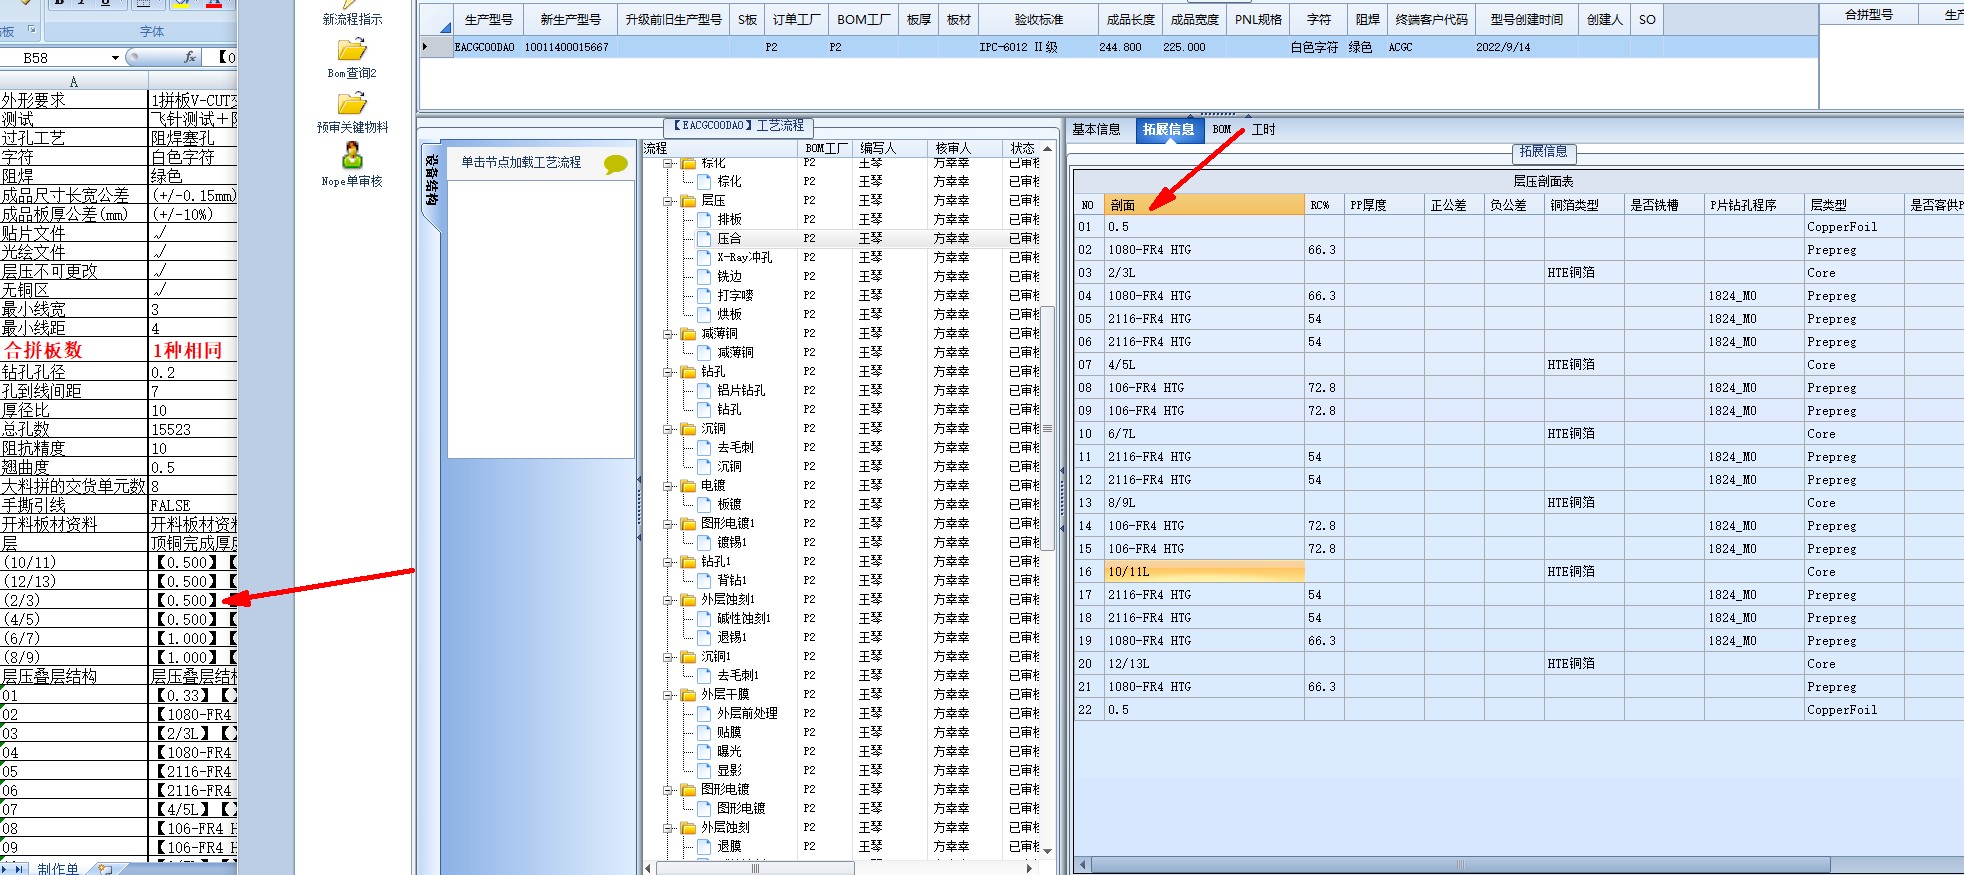Collapse the 外层蚀刻1 tree node
Viewport: 1964px width, 875px height.
668,599
